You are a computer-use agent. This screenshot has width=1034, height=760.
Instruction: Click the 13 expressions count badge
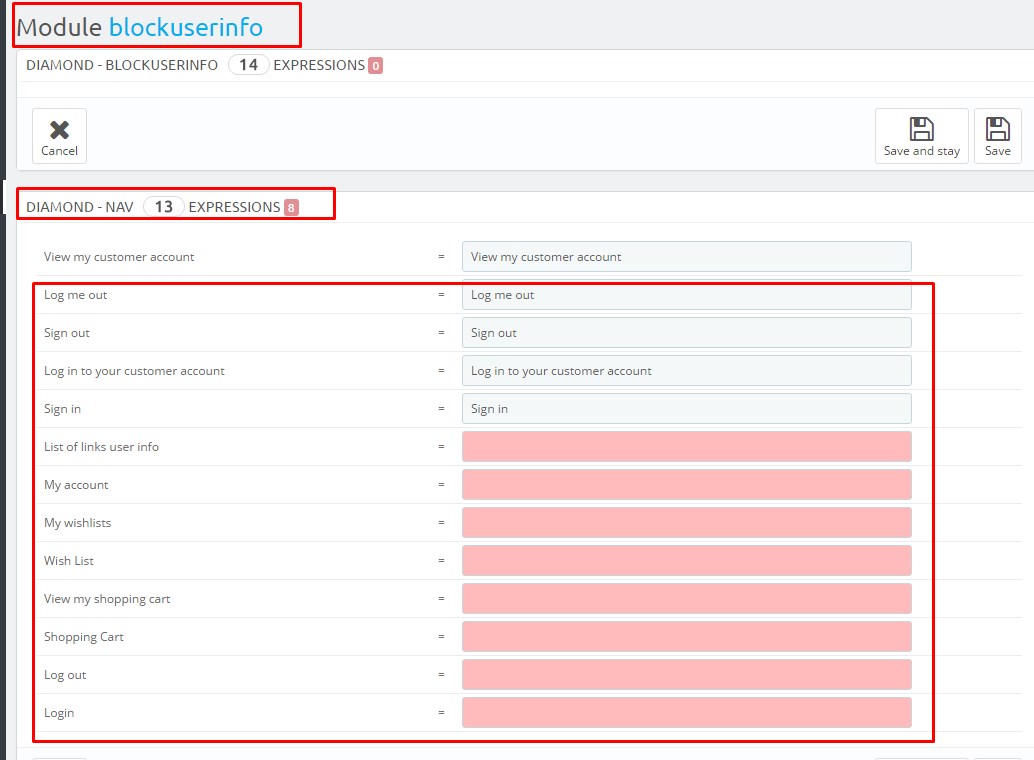pos(164,206)
